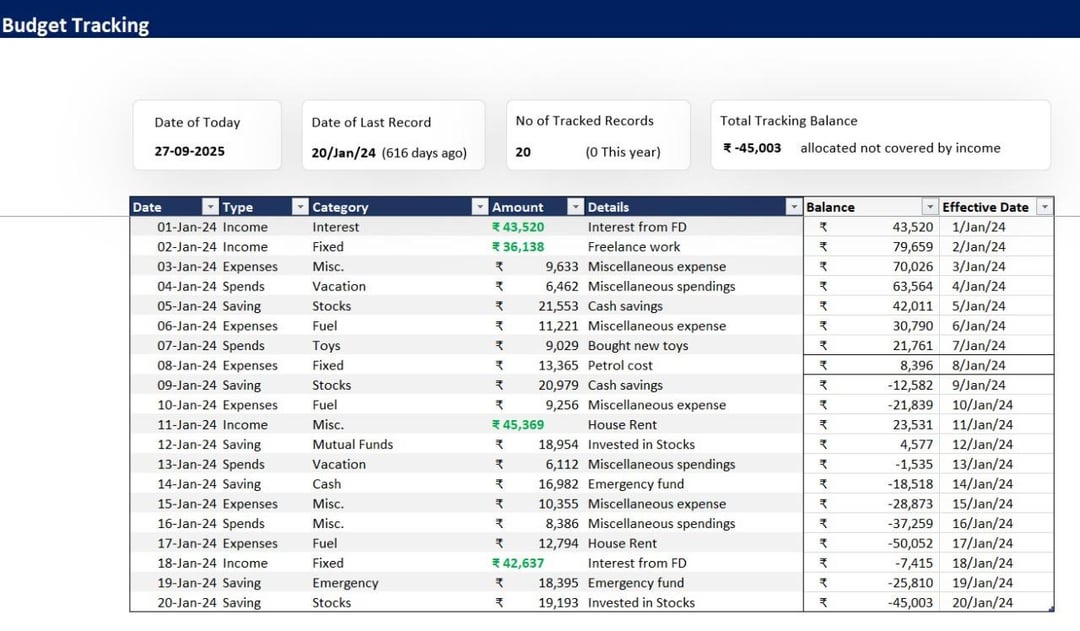The image size is (1080, 631).
Task: Select the green ₹ 43,520 amount cell
Action: click(518, 227)
